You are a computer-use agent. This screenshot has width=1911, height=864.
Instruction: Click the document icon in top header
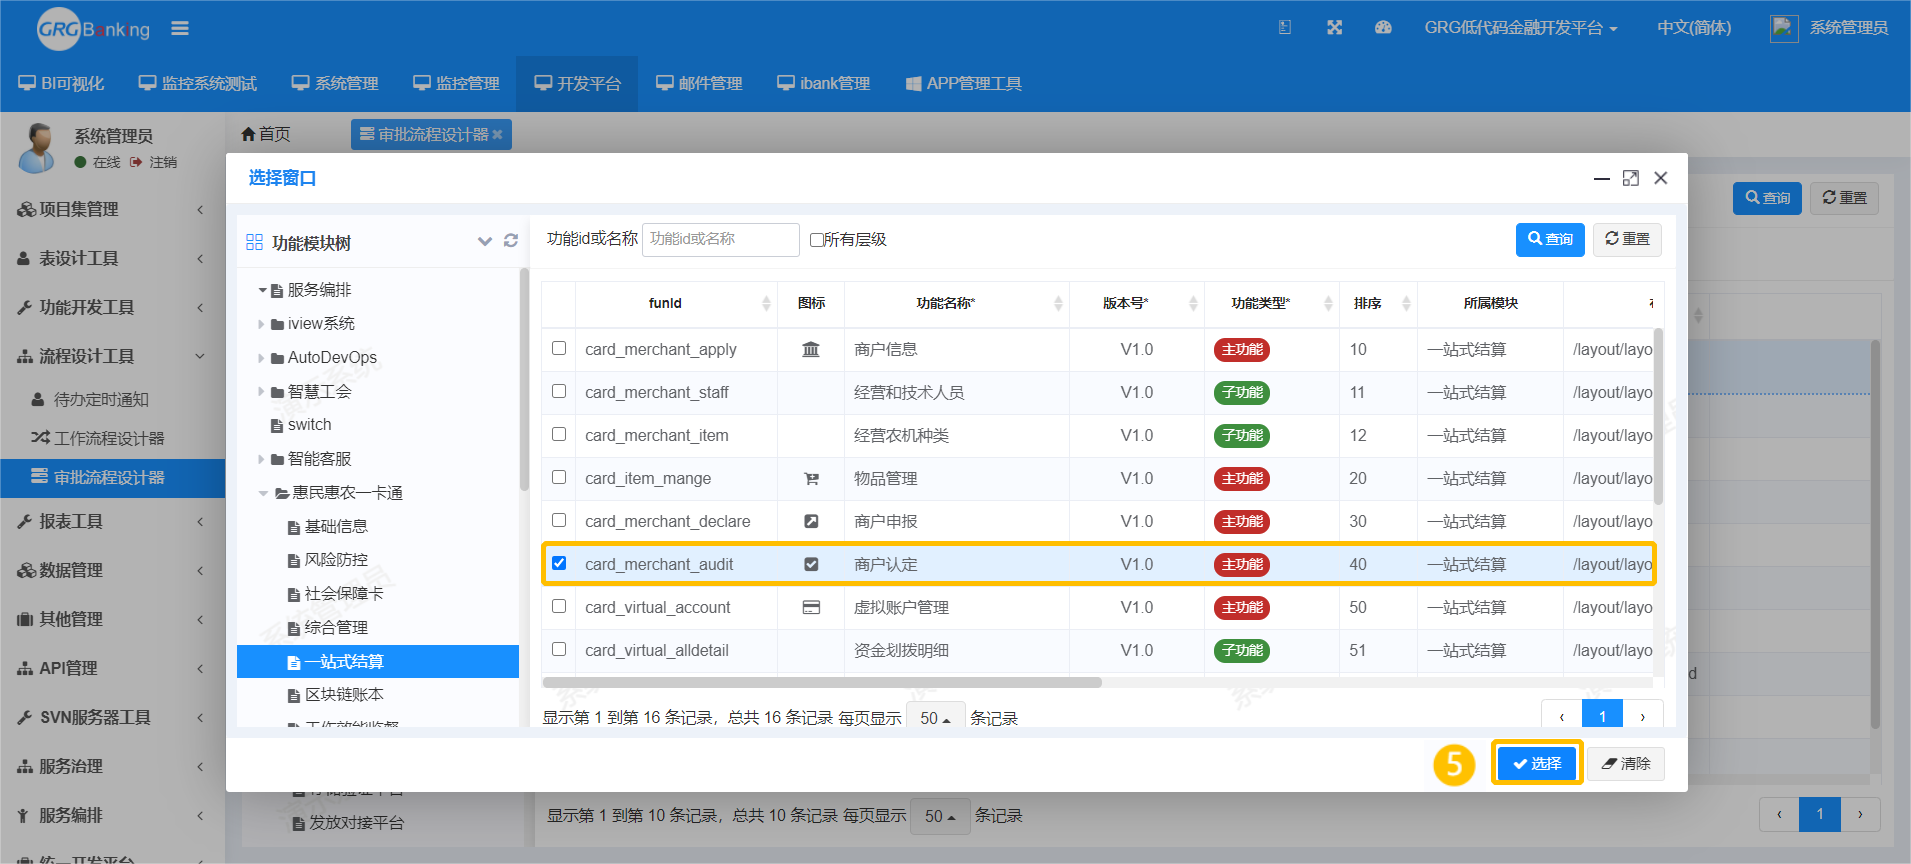click(x=1285, y=28)
